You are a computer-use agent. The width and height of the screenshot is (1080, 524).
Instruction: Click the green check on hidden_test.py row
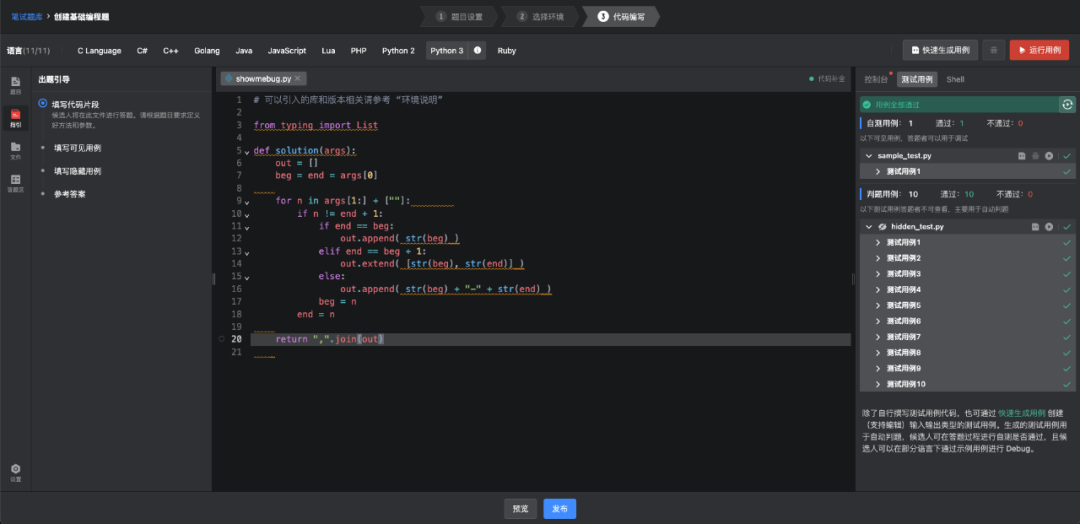tap(1067, 227)
